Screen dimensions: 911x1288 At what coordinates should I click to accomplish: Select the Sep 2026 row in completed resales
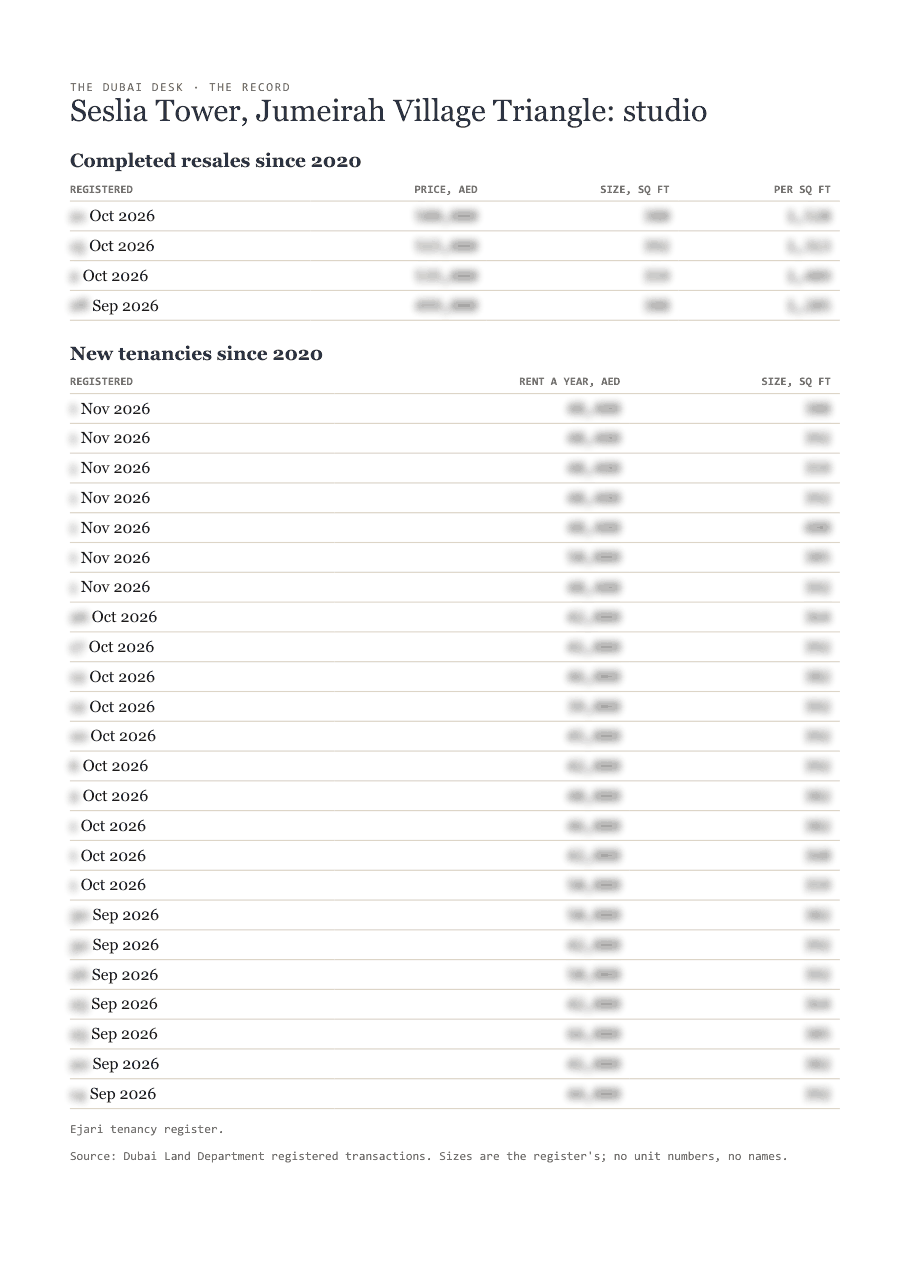(455, 306)
